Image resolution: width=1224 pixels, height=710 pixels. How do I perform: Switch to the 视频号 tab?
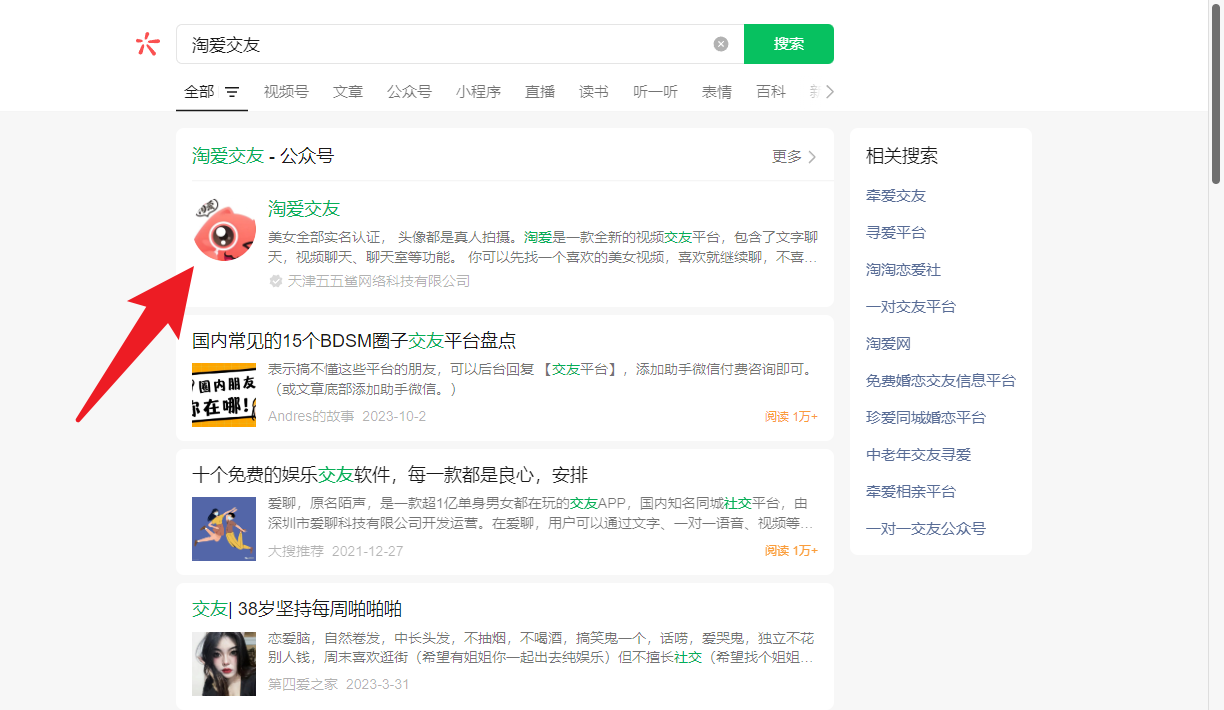click(286, 91)
